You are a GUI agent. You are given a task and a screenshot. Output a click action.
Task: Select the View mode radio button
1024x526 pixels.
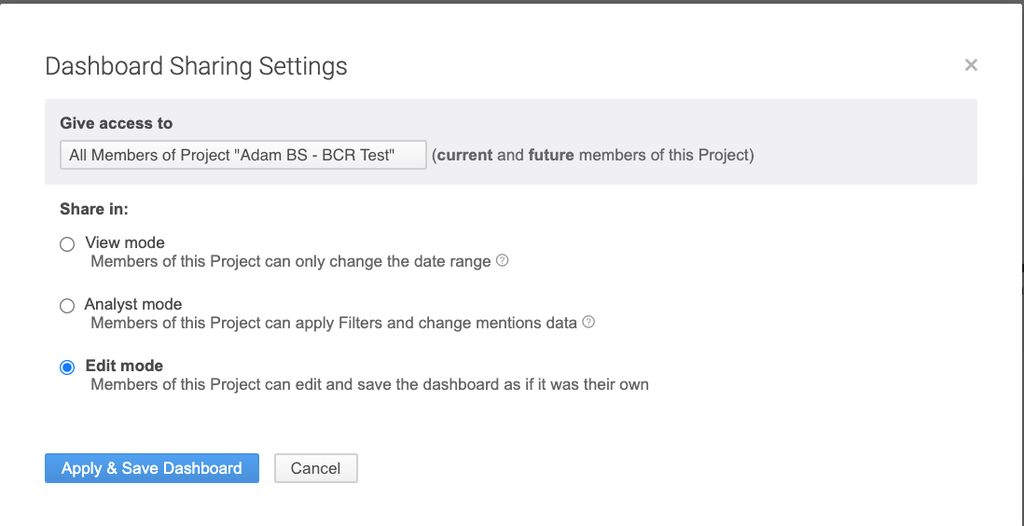[67, 244]
